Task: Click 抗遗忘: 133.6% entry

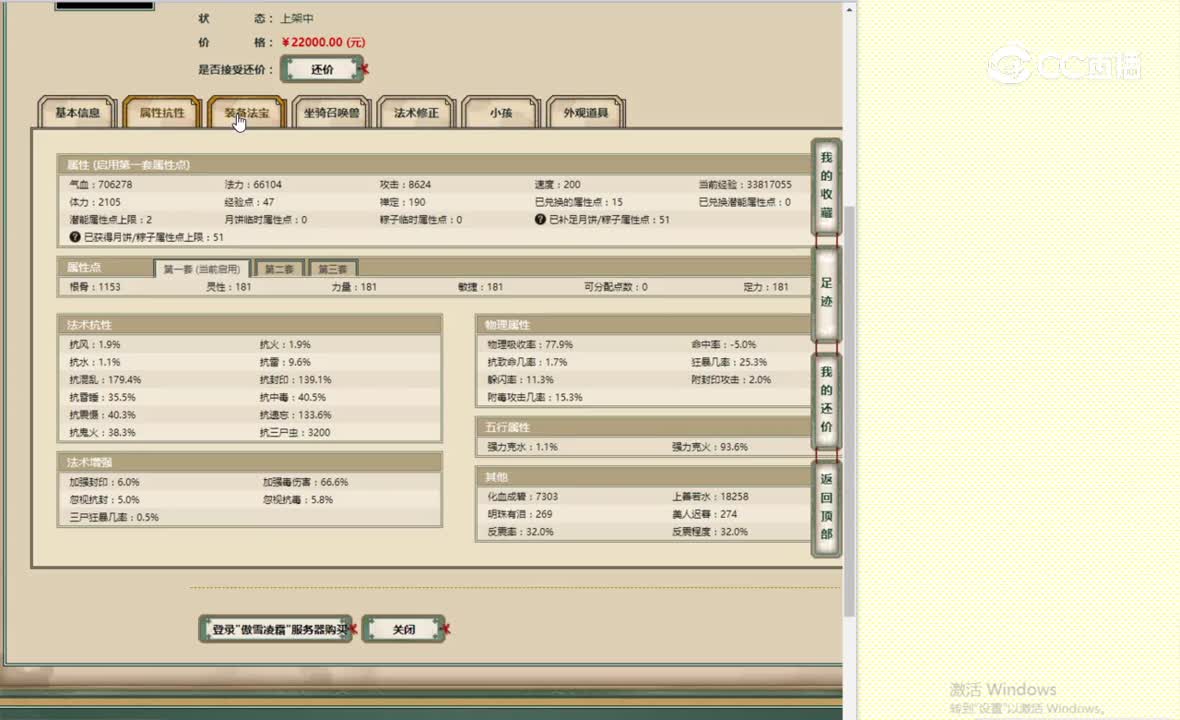Action: (x=296, y=415)
